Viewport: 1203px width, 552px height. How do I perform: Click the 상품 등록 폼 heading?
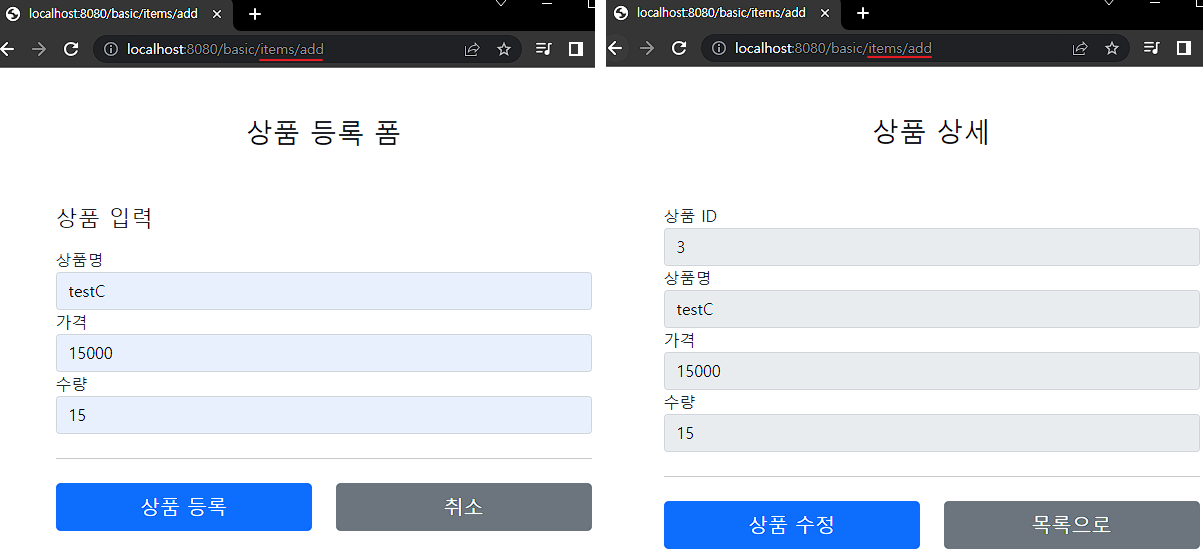pyautogui.click(x=324, y=133)
